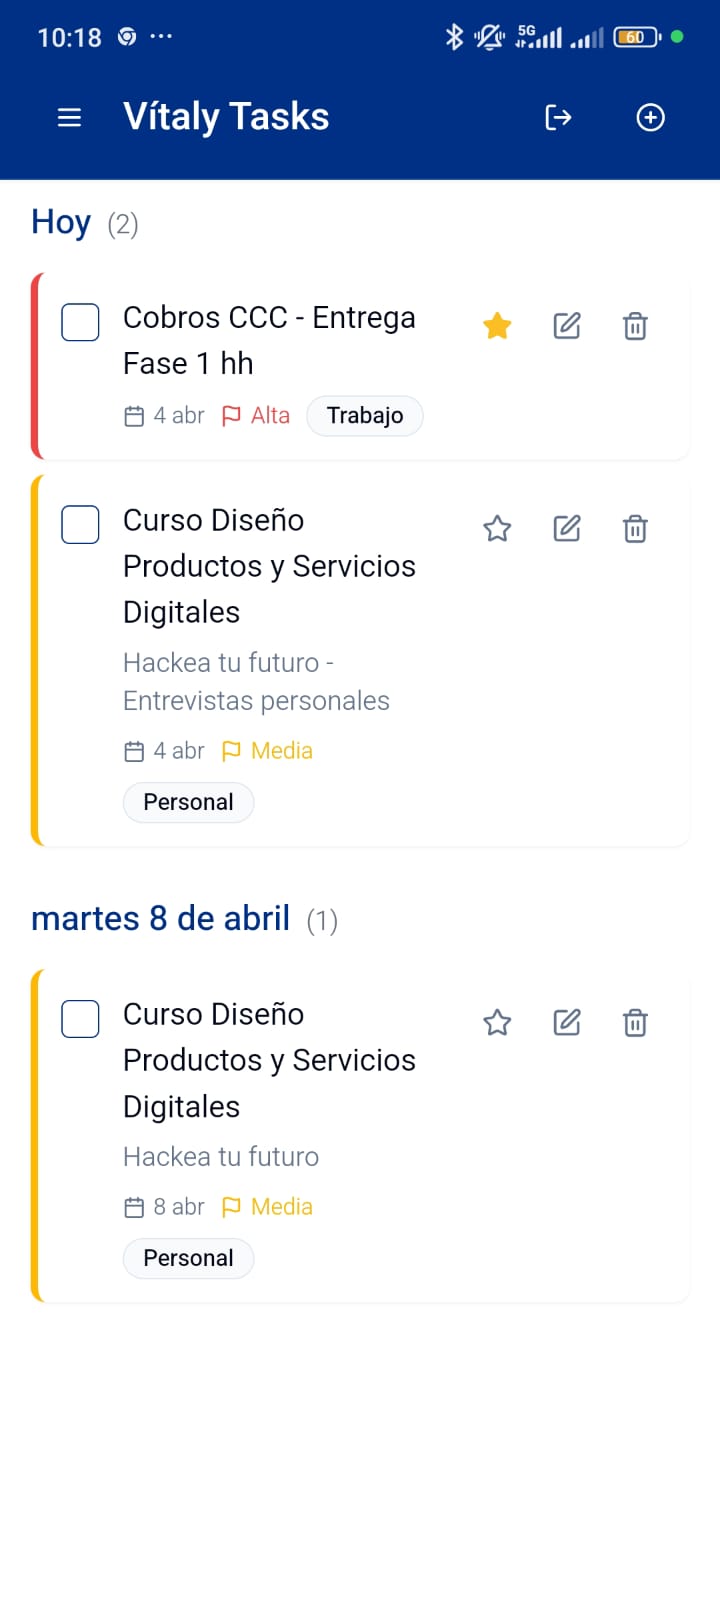Viewport: 720px width, 1600px height.
Task: Delete the Cobros CCC task
Action: click(635, 326)
